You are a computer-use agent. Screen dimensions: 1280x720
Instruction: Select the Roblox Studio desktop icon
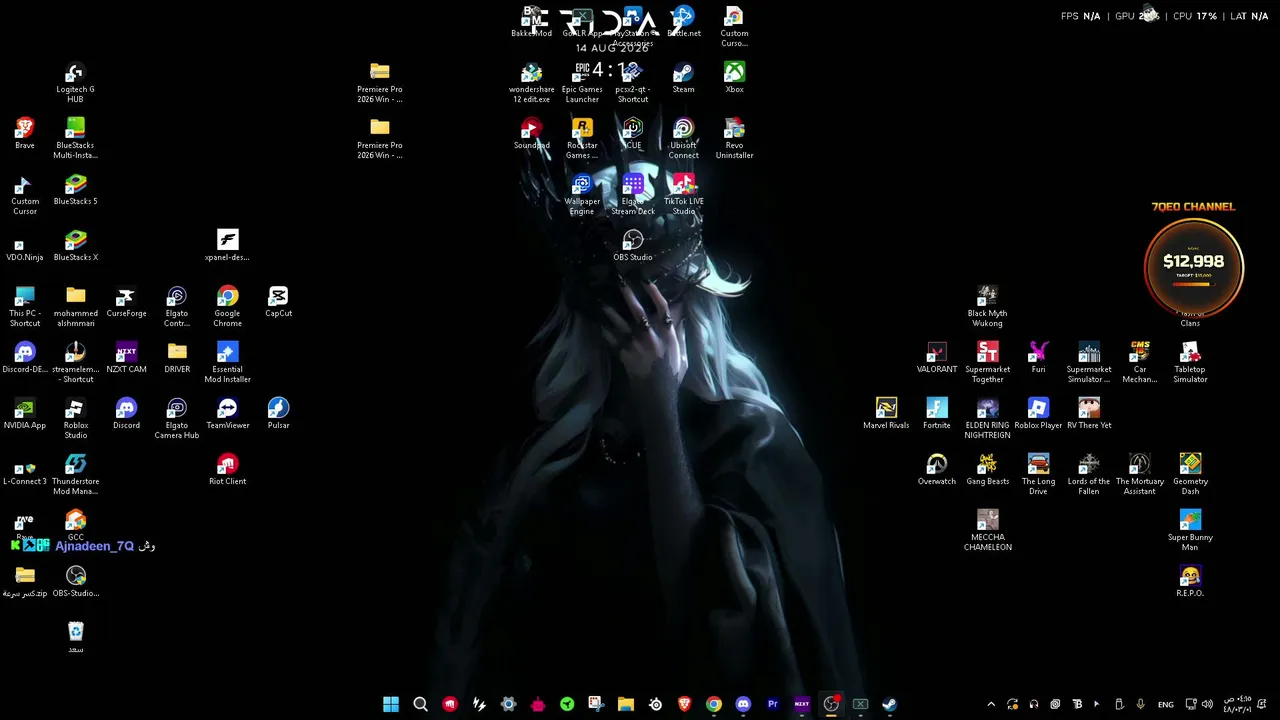[75, 419]
